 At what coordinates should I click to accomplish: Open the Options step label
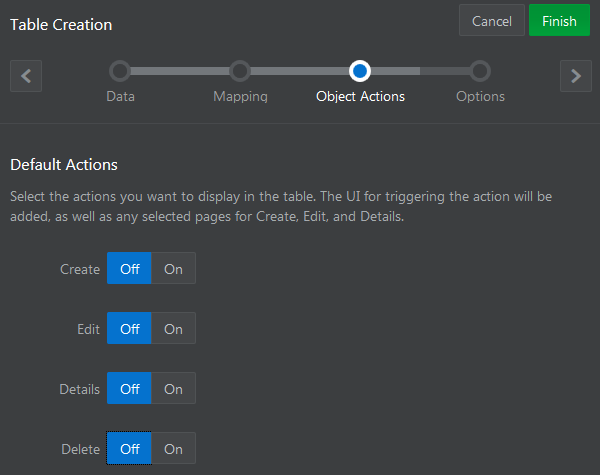pos(480,97)
